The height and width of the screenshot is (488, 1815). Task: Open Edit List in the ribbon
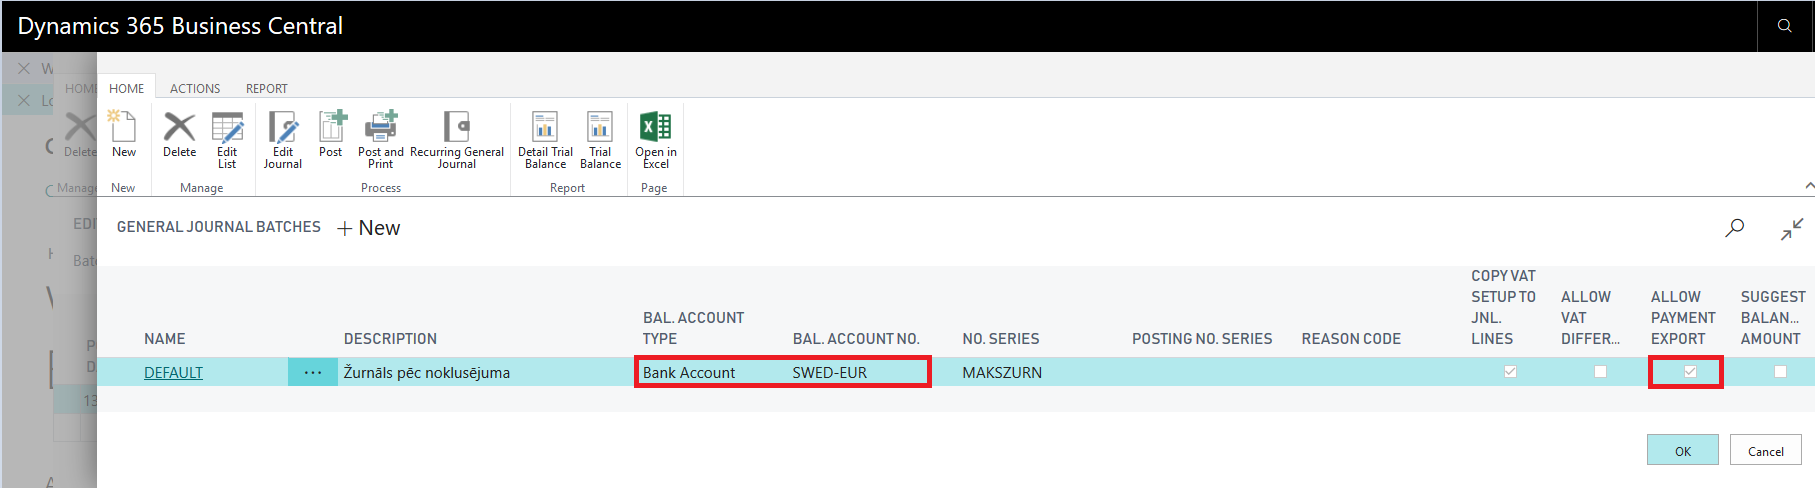tap(227, 140)
